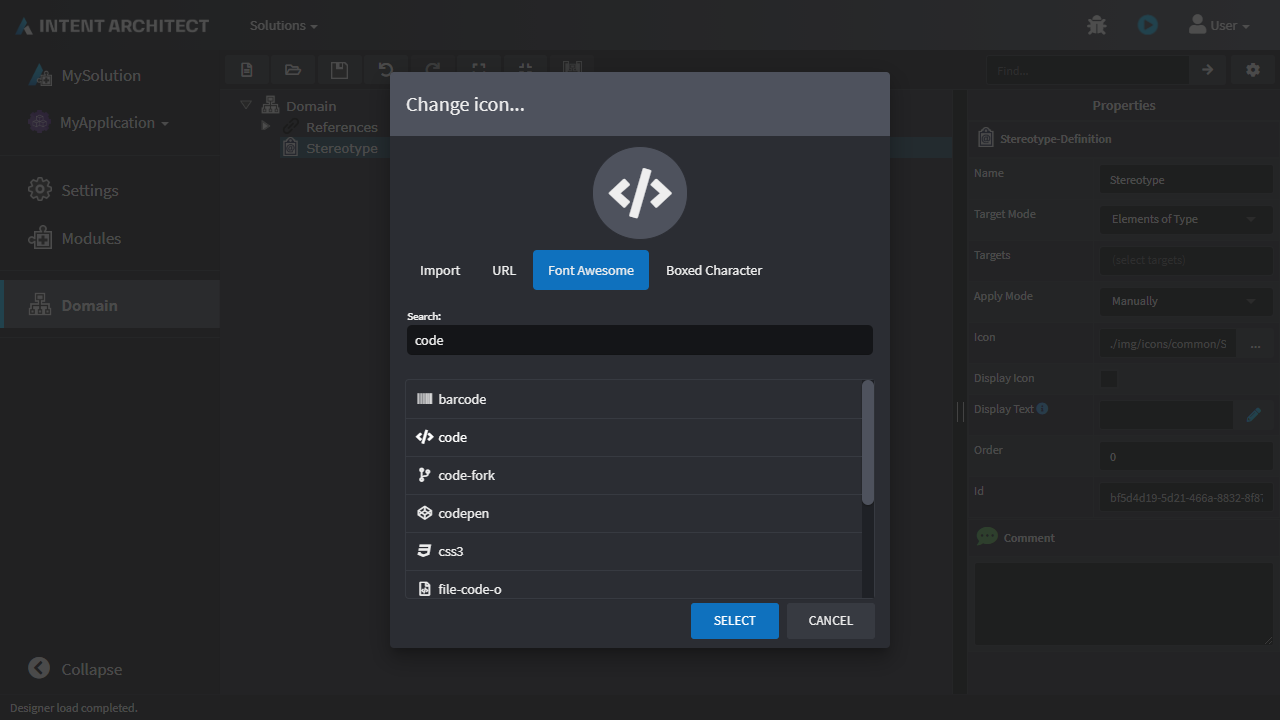The height and width of the screenshot is (720, 1280).
Task: Click the Comment text area
Action: (1124, 604)
